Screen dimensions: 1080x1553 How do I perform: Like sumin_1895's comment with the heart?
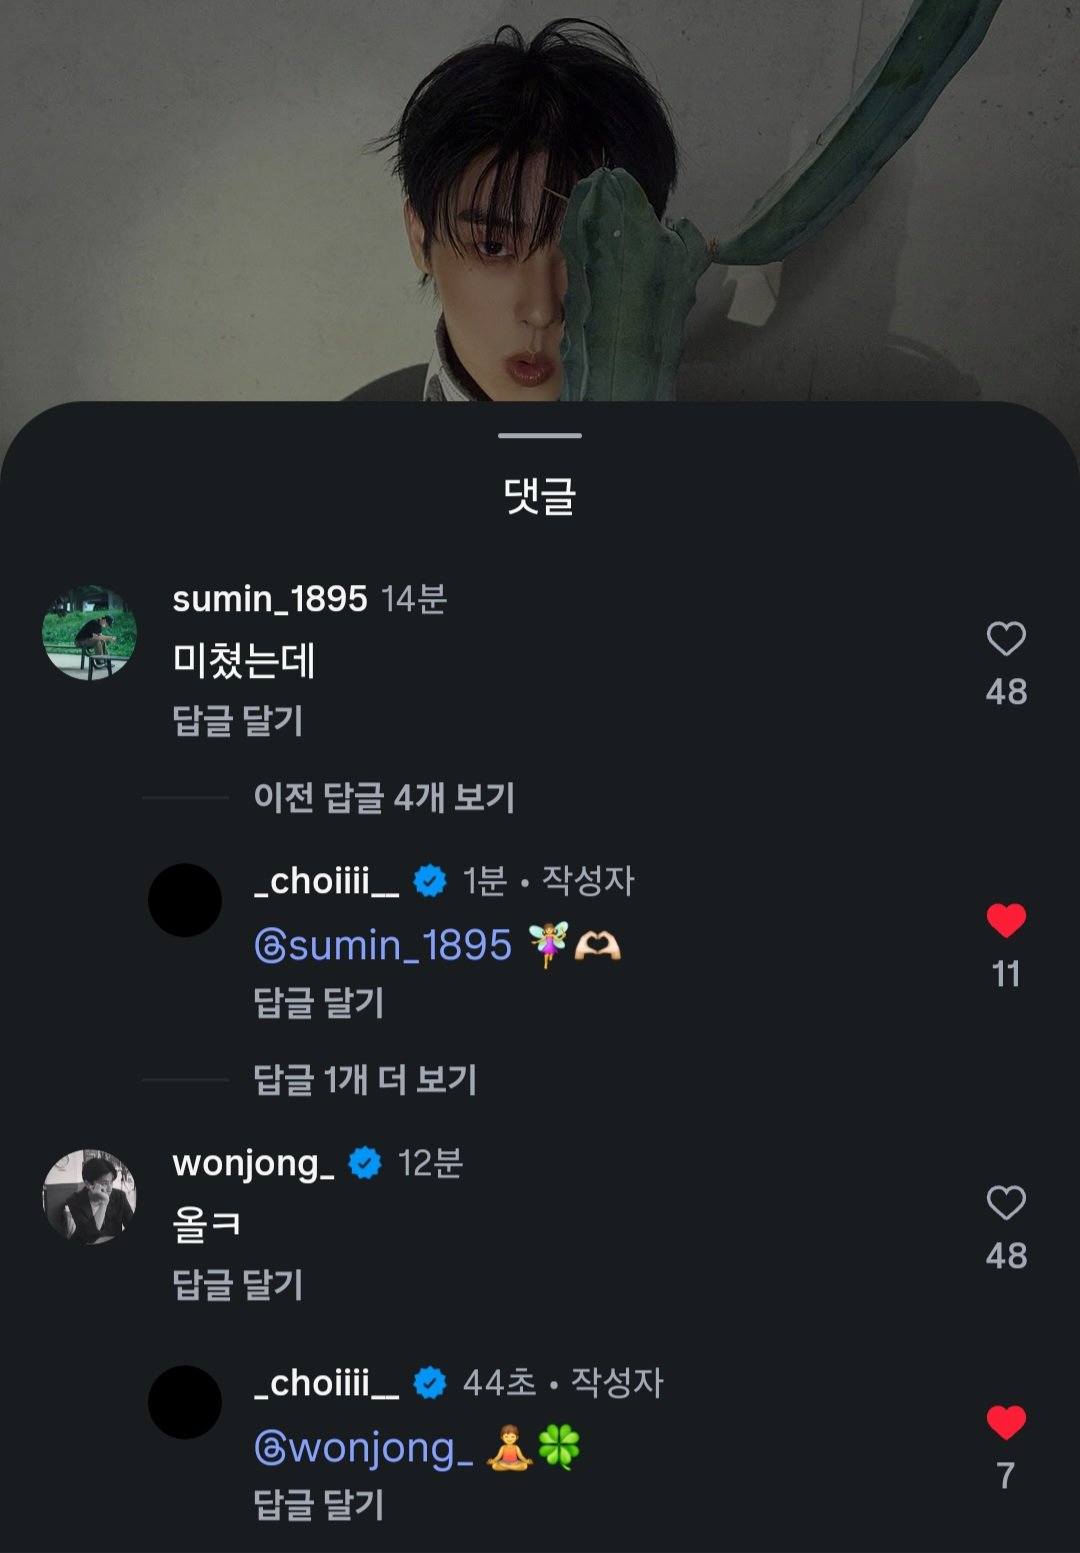(x=1006, y=639)
